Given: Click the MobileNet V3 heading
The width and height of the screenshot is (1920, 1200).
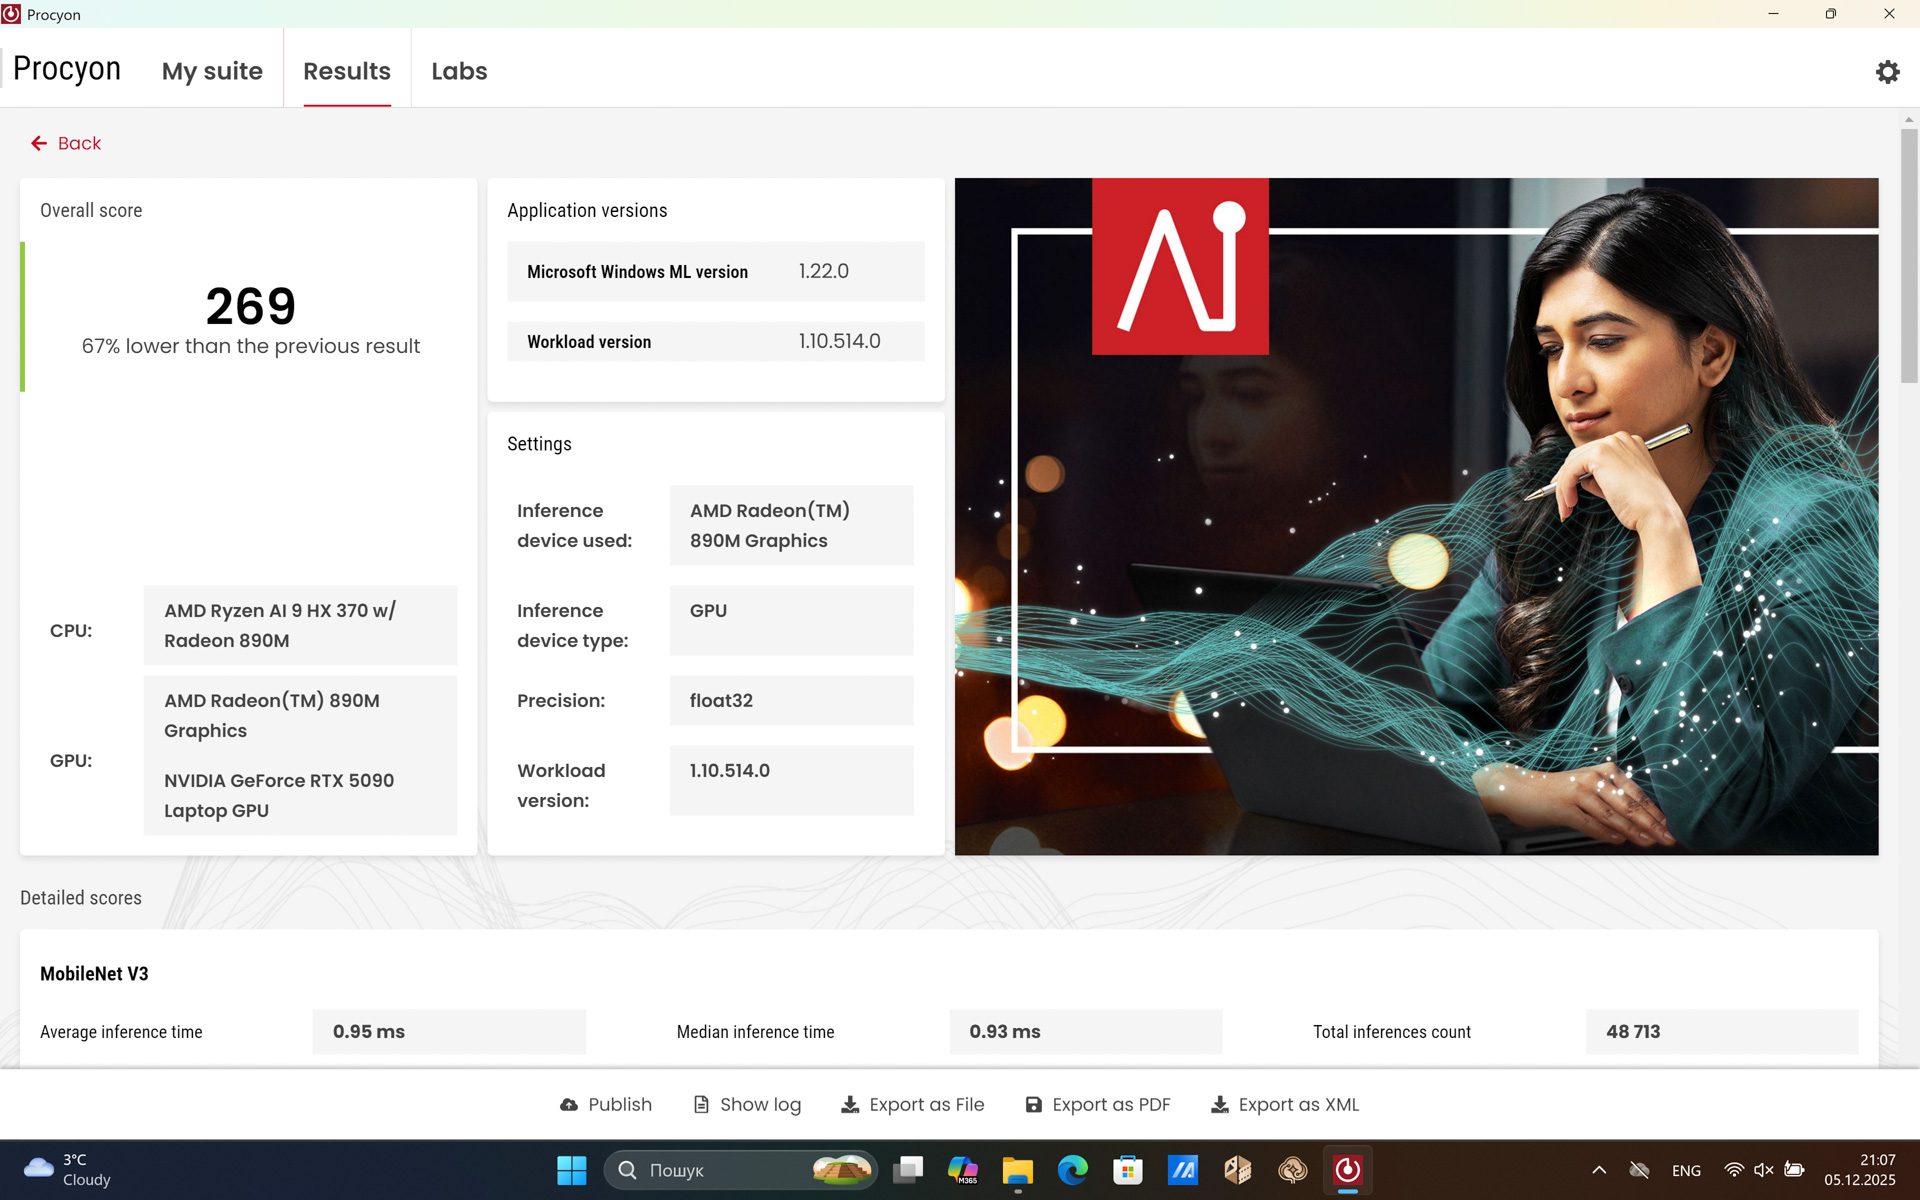Looking at the screenshot, I should point(94,974).
